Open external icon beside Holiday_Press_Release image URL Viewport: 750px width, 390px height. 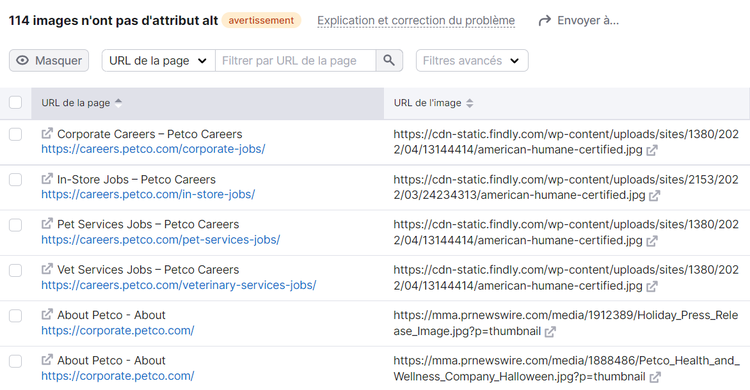coord(550,332)
